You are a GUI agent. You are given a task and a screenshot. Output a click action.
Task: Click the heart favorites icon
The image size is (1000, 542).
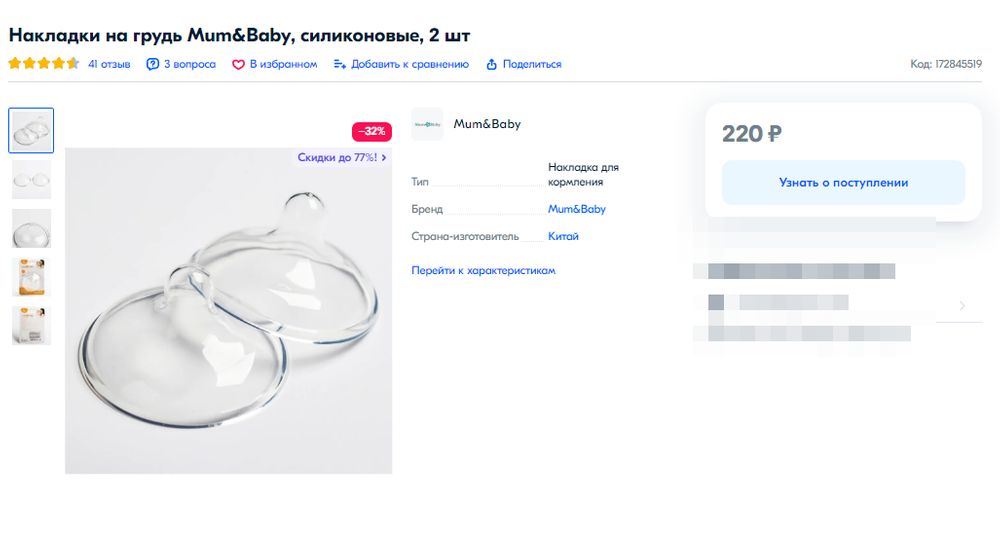pos(238,64)
